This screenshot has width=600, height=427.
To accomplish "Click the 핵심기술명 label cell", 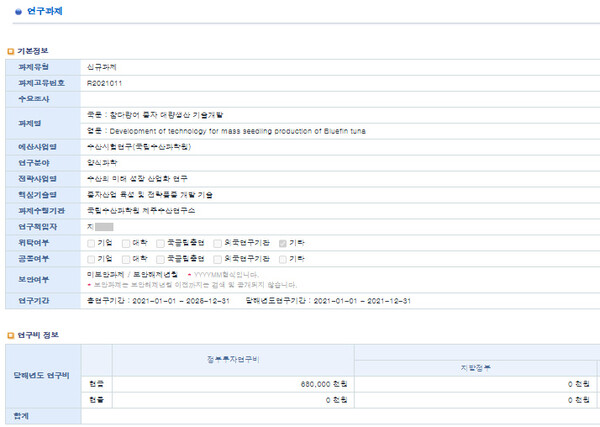I will 43,195.
